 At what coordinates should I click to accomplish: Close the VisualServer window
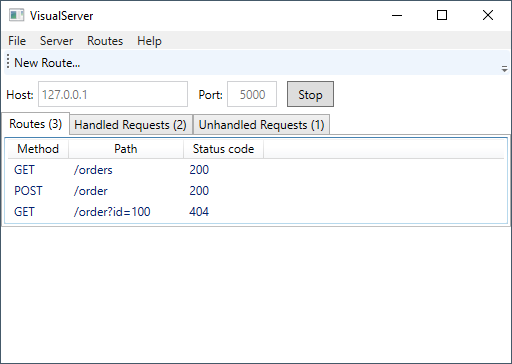coord(488,15)
